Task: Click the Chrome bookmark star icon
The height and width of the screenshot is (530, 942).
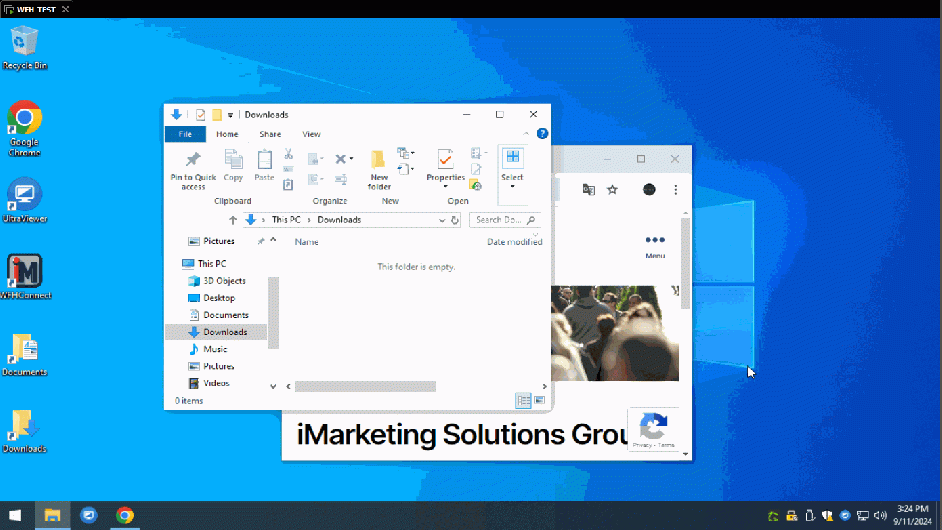Action: (x=613, y=189)
